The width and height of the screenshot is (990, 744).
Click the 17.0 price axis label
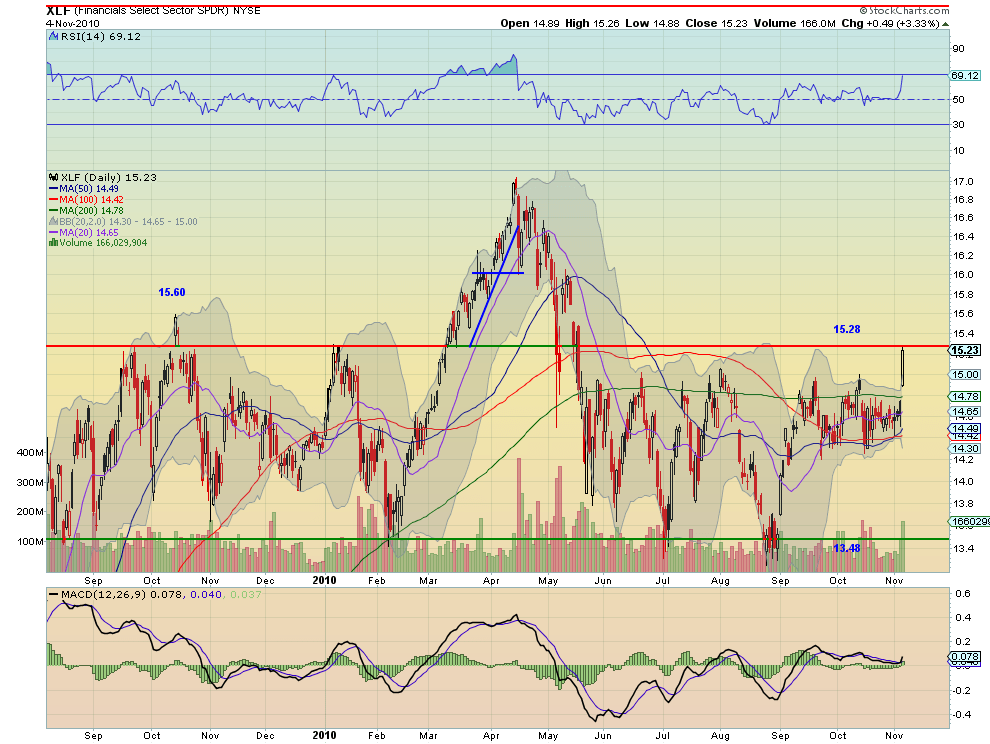click(x=963, y=182)
